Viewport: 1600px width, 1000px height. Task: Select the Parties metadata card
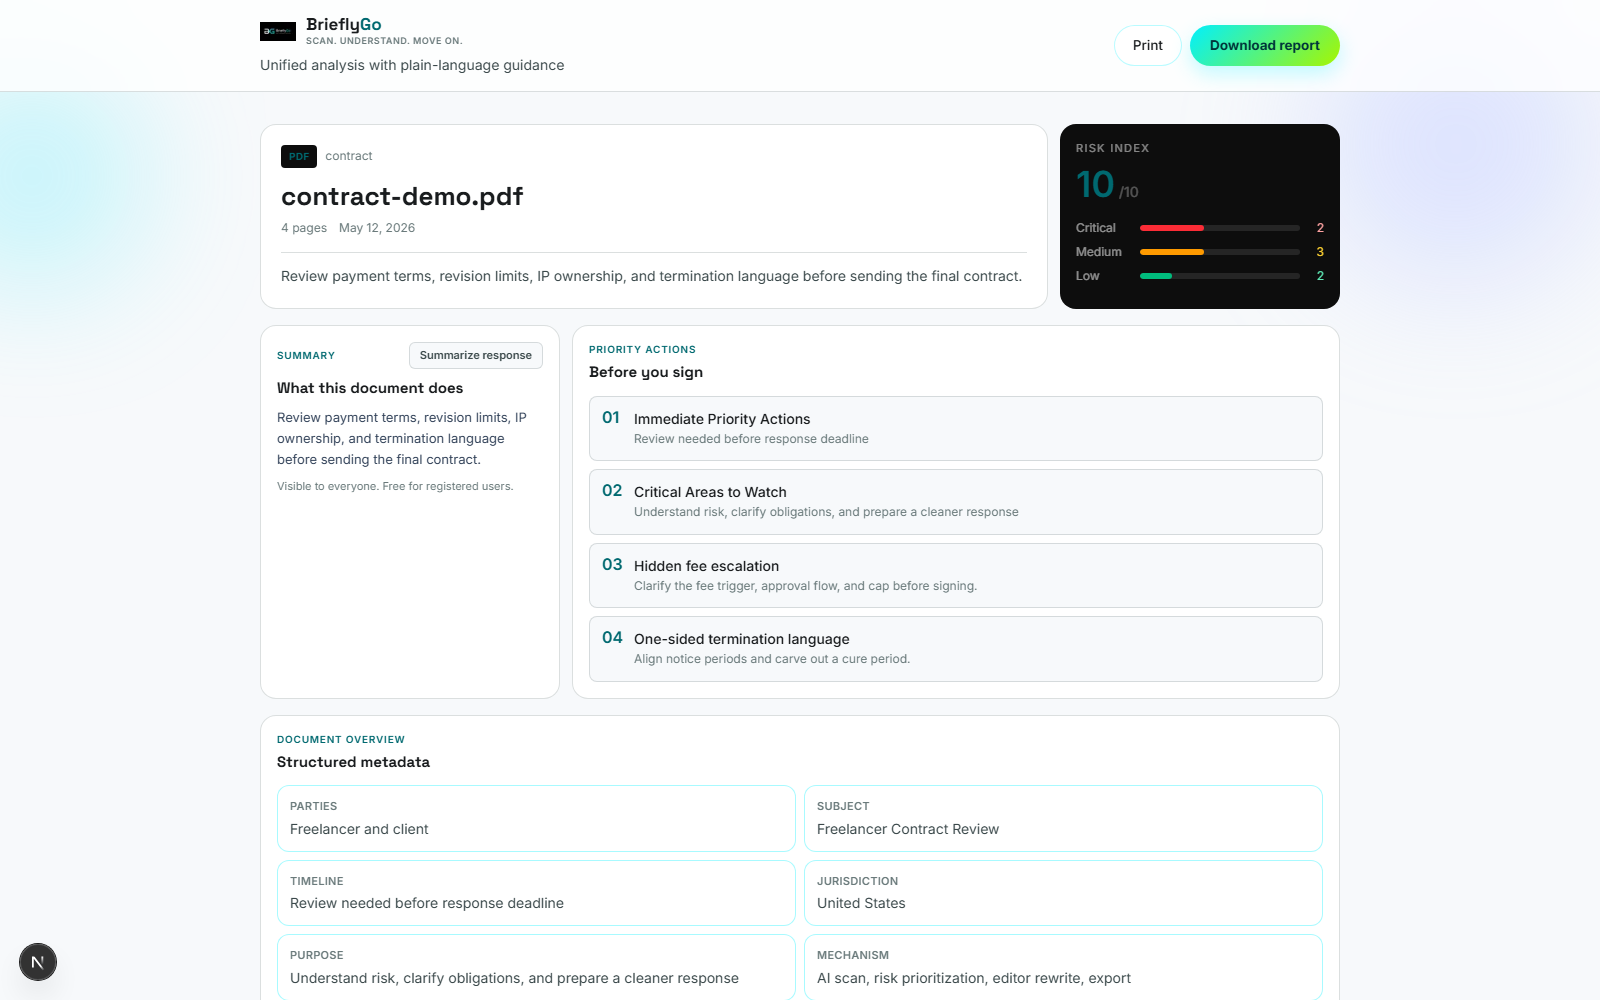536,818
